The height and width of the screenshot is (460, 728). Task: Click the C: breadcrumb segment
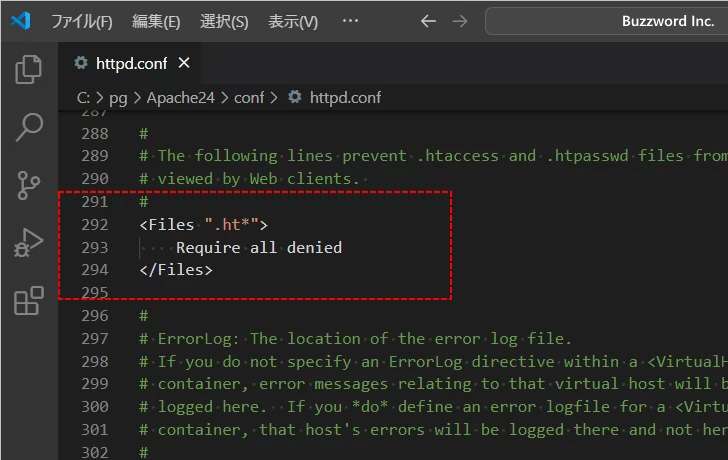(83, 98)
